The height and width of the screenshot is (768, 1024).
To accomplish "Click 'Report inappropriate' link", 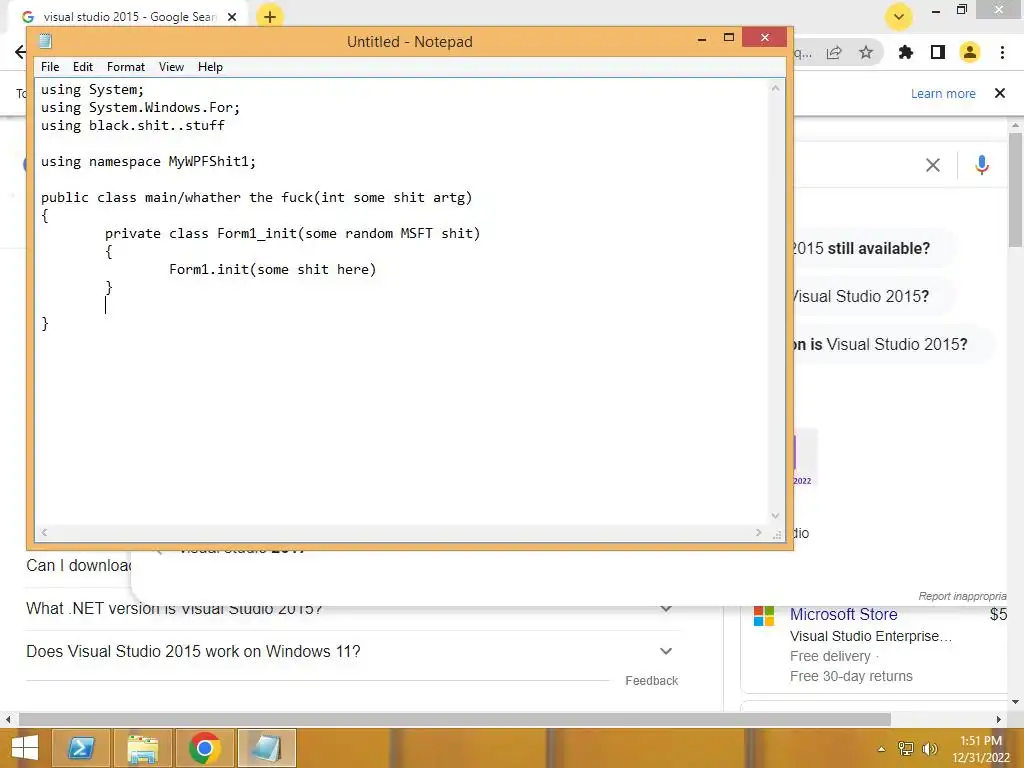I will pyautogui.click(x=962, y=596).
